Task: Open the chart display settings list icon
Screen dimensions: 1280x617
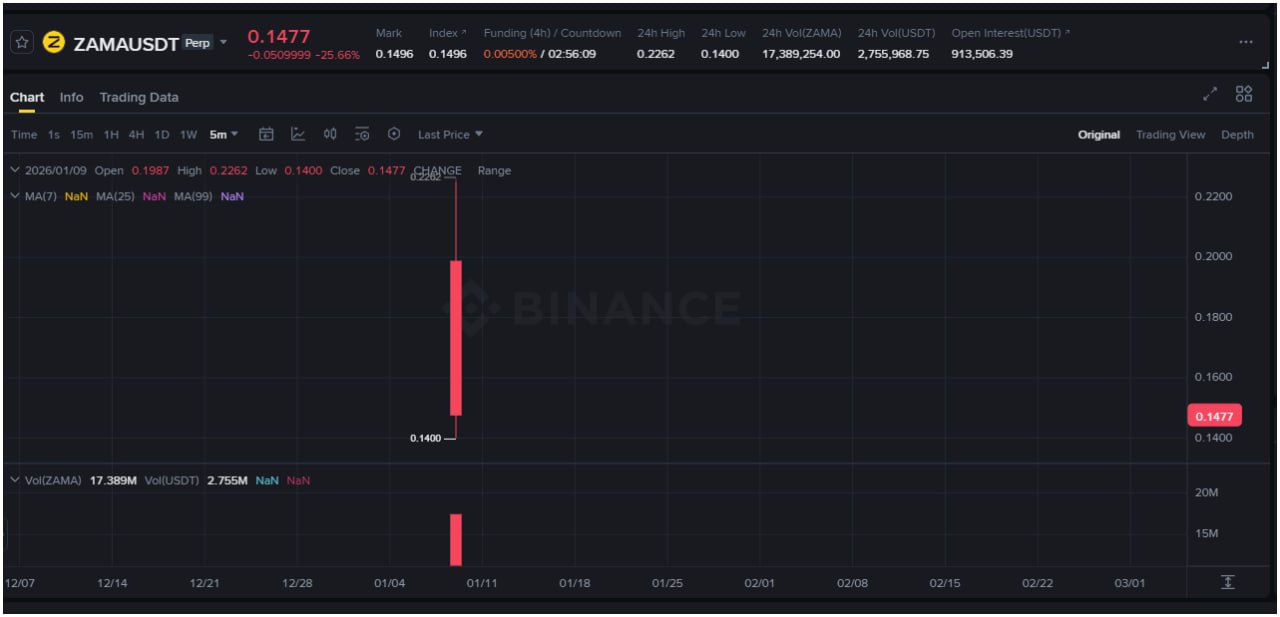Action: [x=362, y=134]
